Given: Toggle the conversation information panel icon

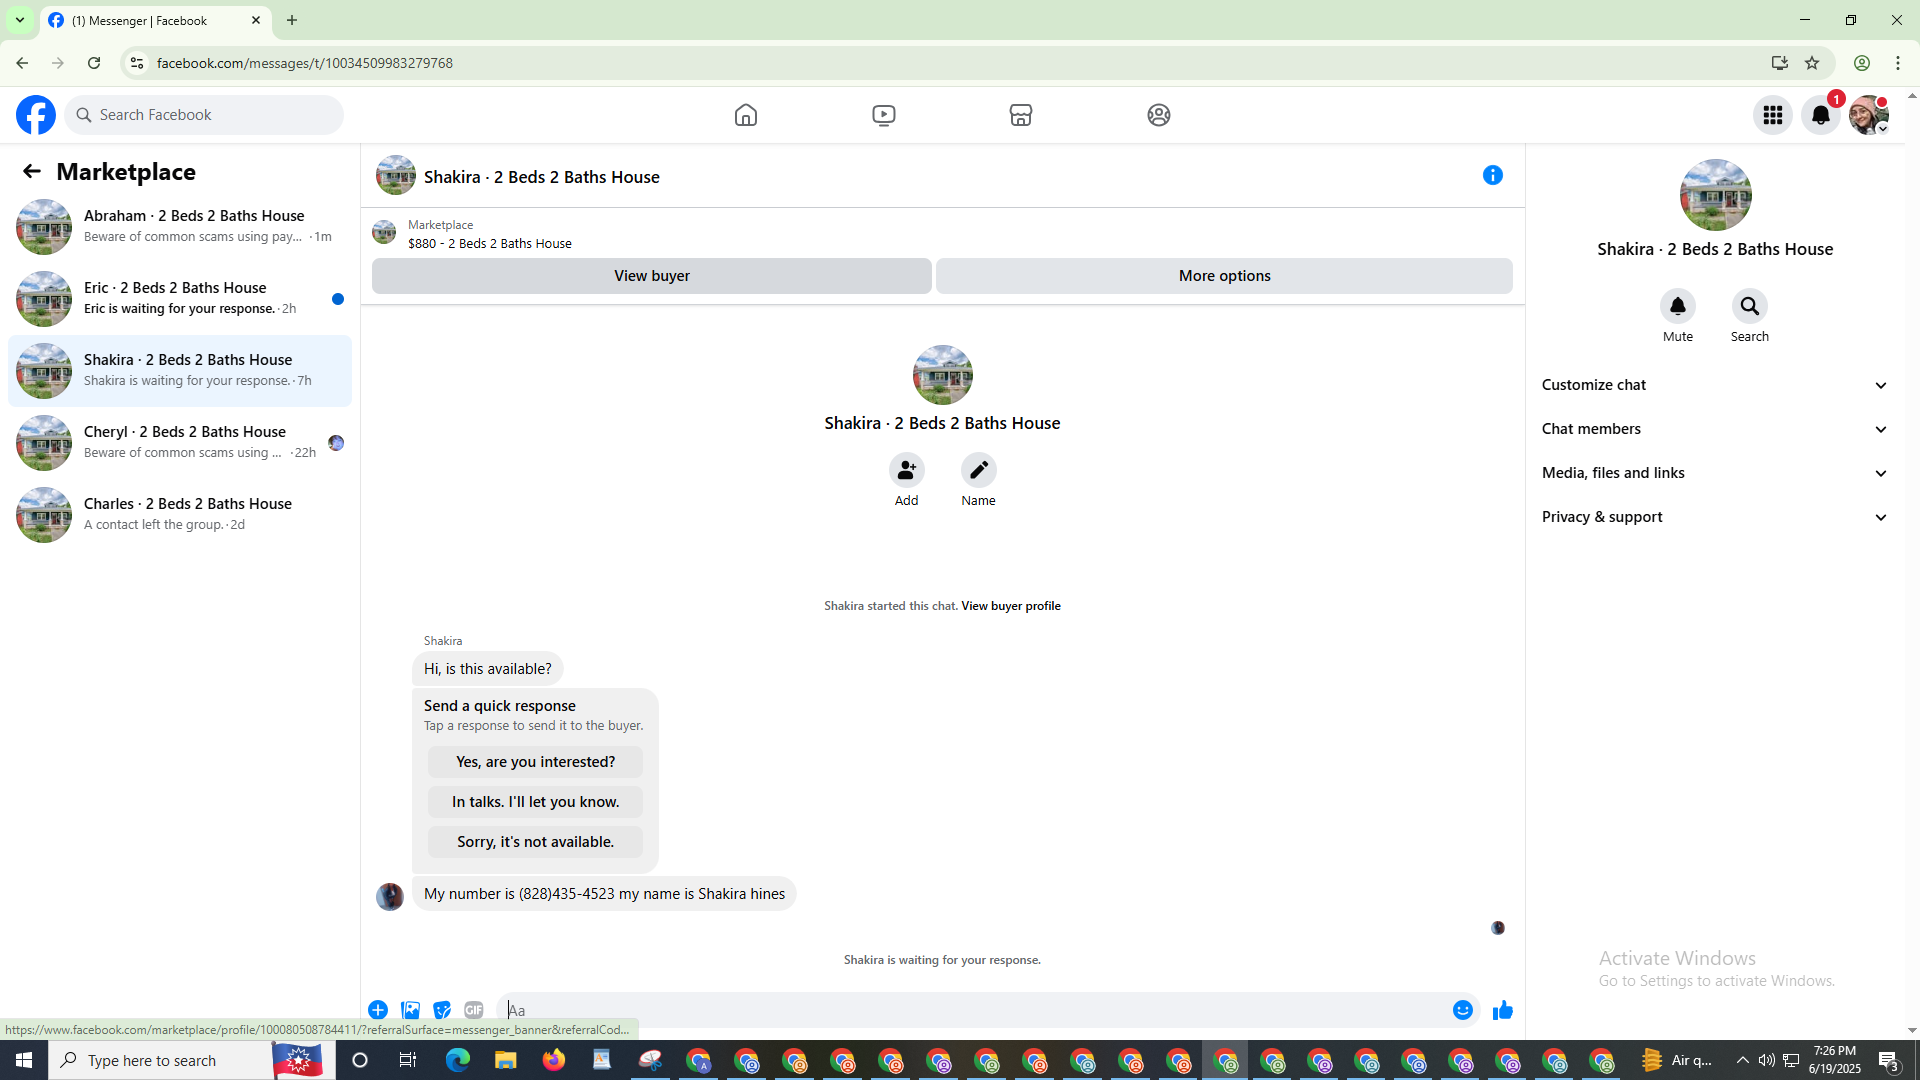Looking at the screenshot, I should (x=1493, y=176).
